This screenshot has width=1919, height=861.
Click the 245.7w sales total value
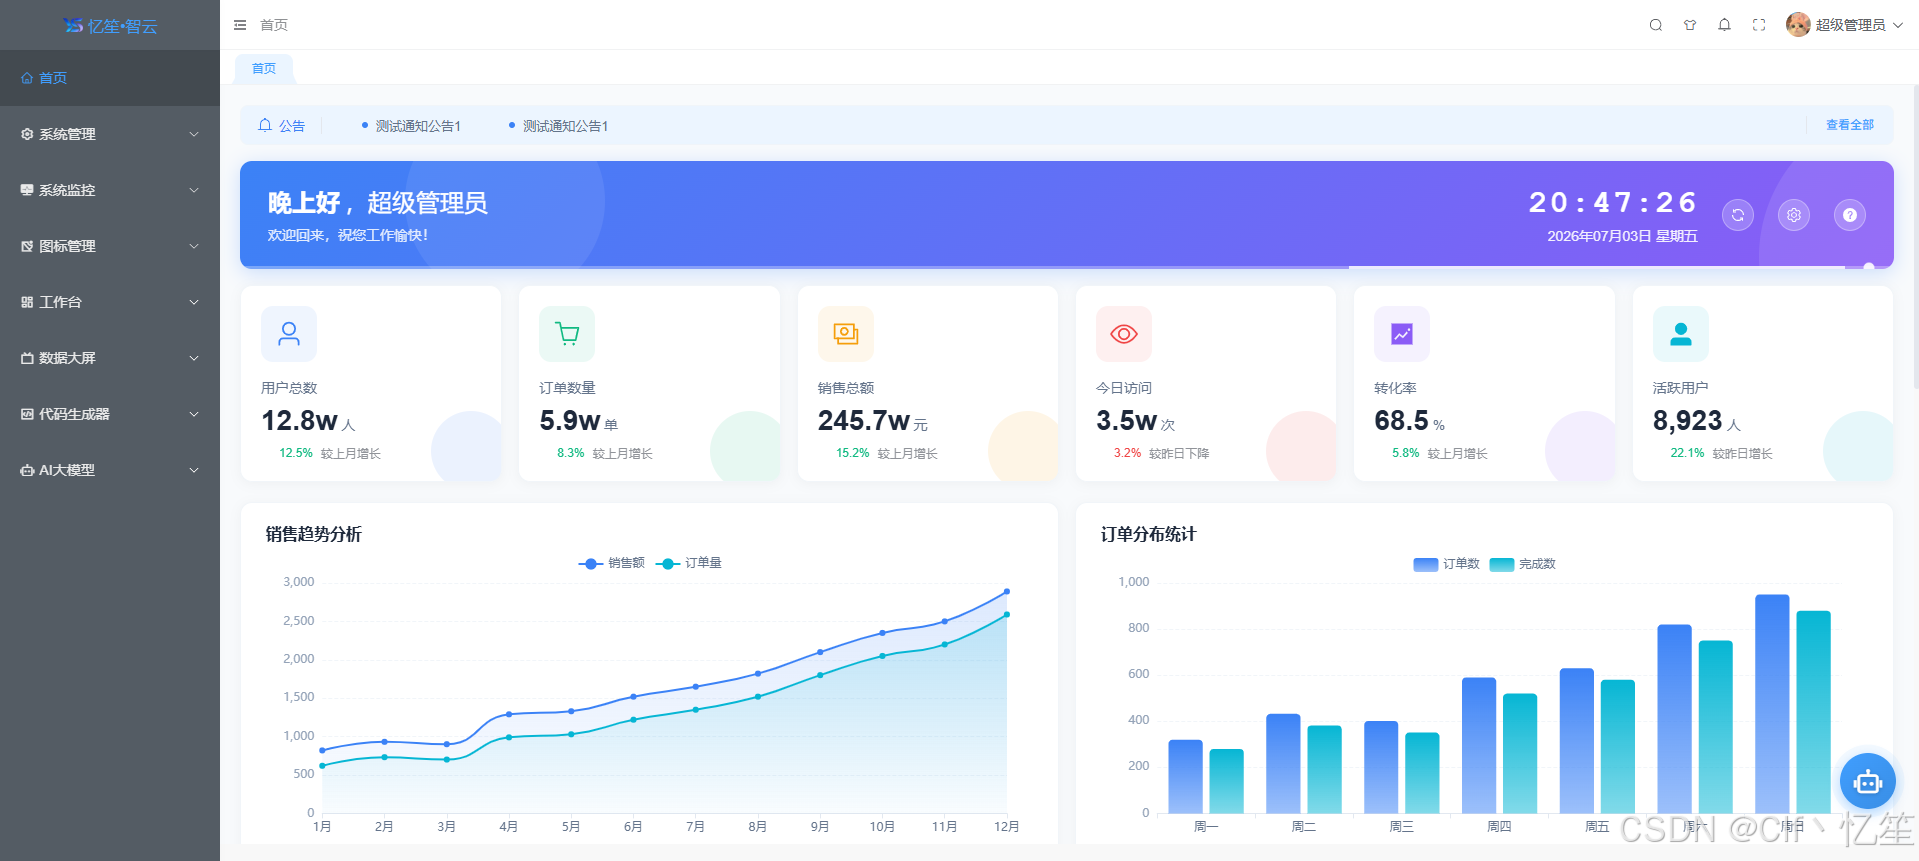(864, 421)
